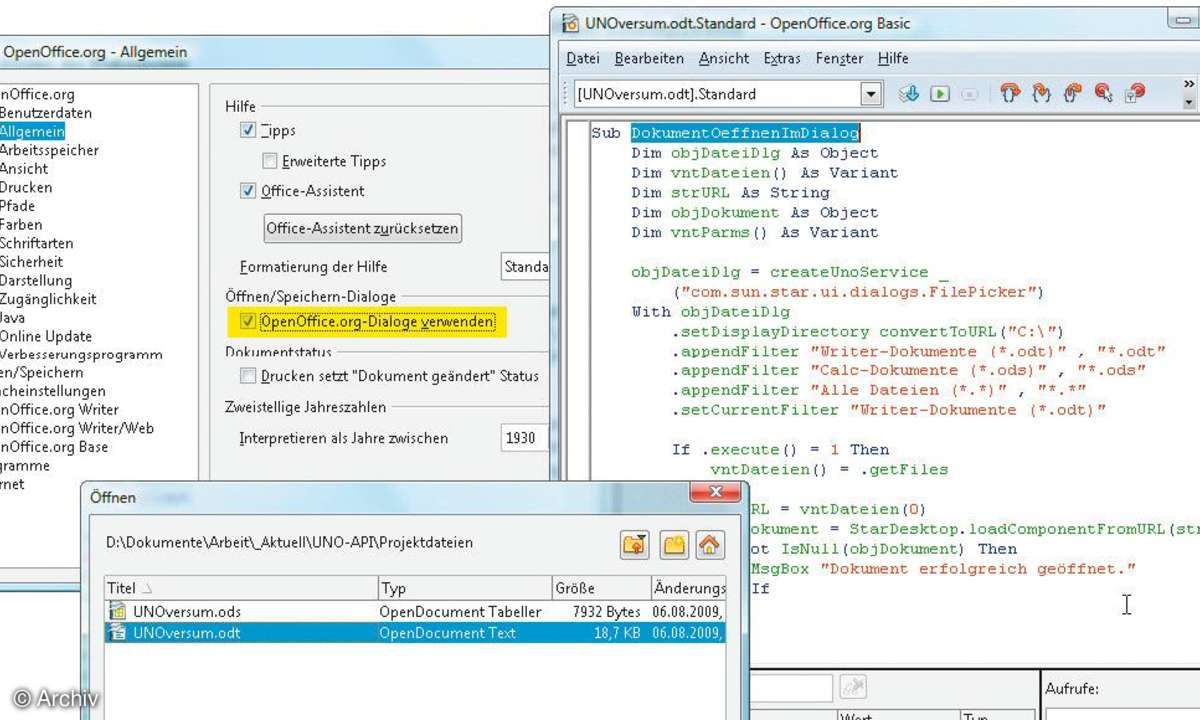Close the Öffnen dialog

pos(716,493)
